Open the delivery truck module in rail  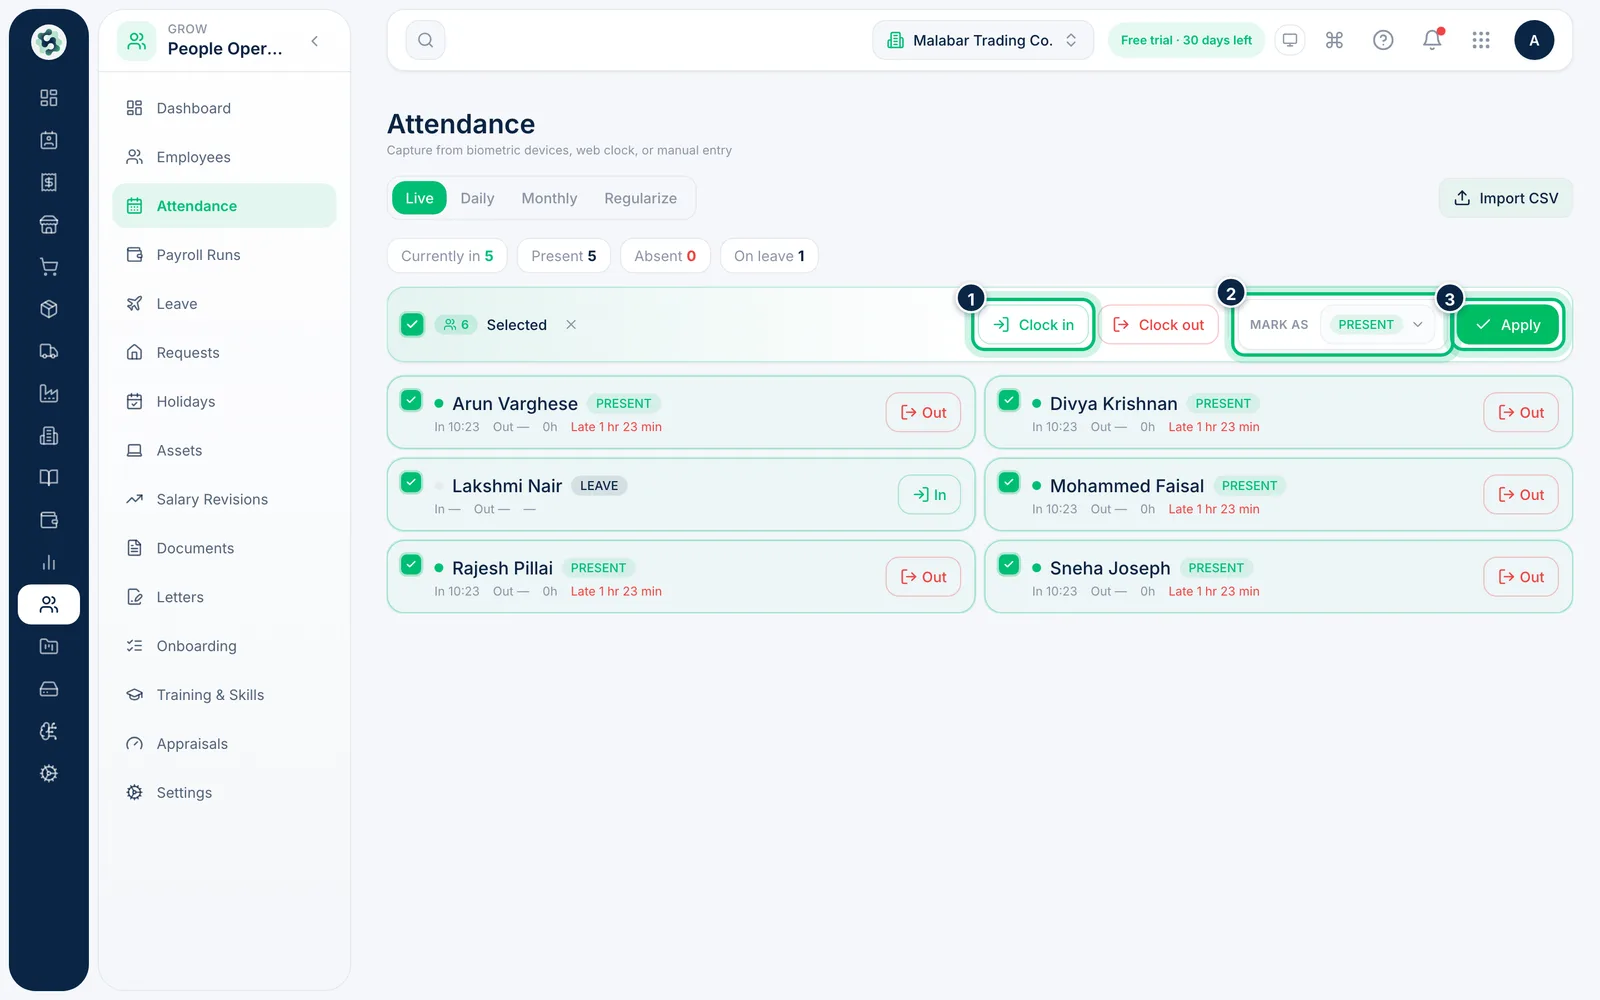click(x=49, y=351)
